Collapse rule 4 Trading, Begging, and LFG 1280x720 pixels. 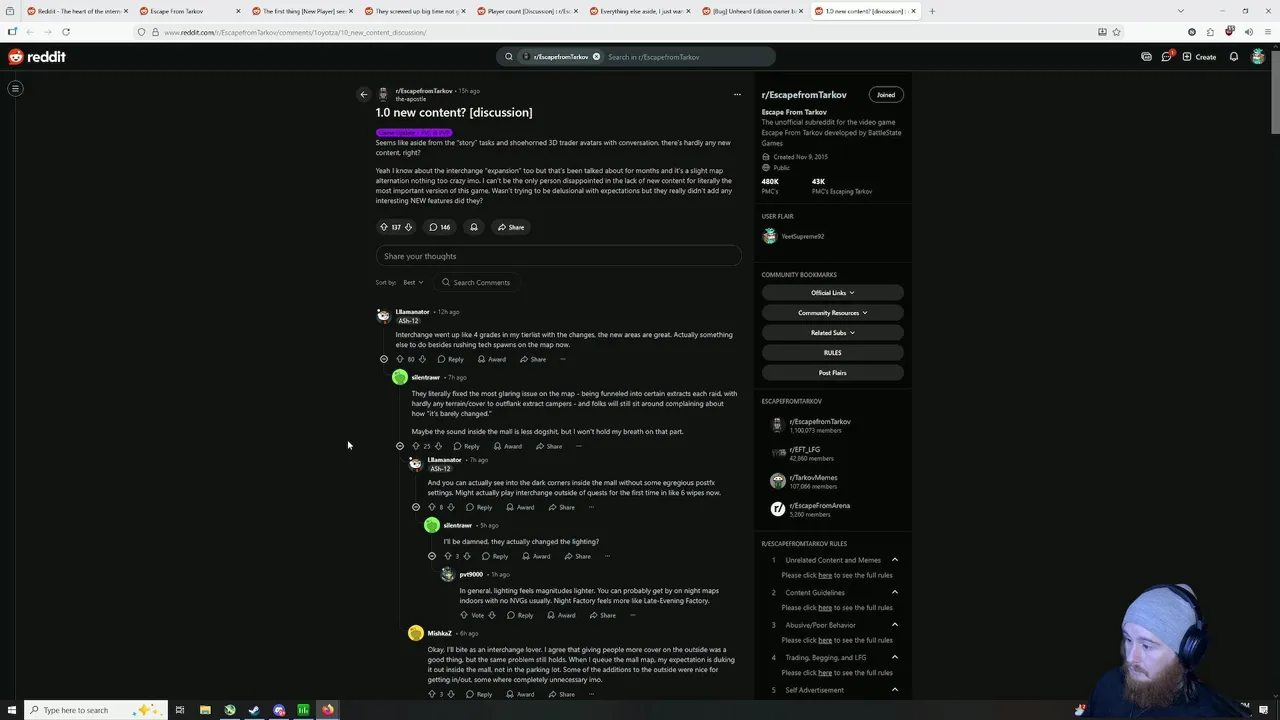pos(895,657)
